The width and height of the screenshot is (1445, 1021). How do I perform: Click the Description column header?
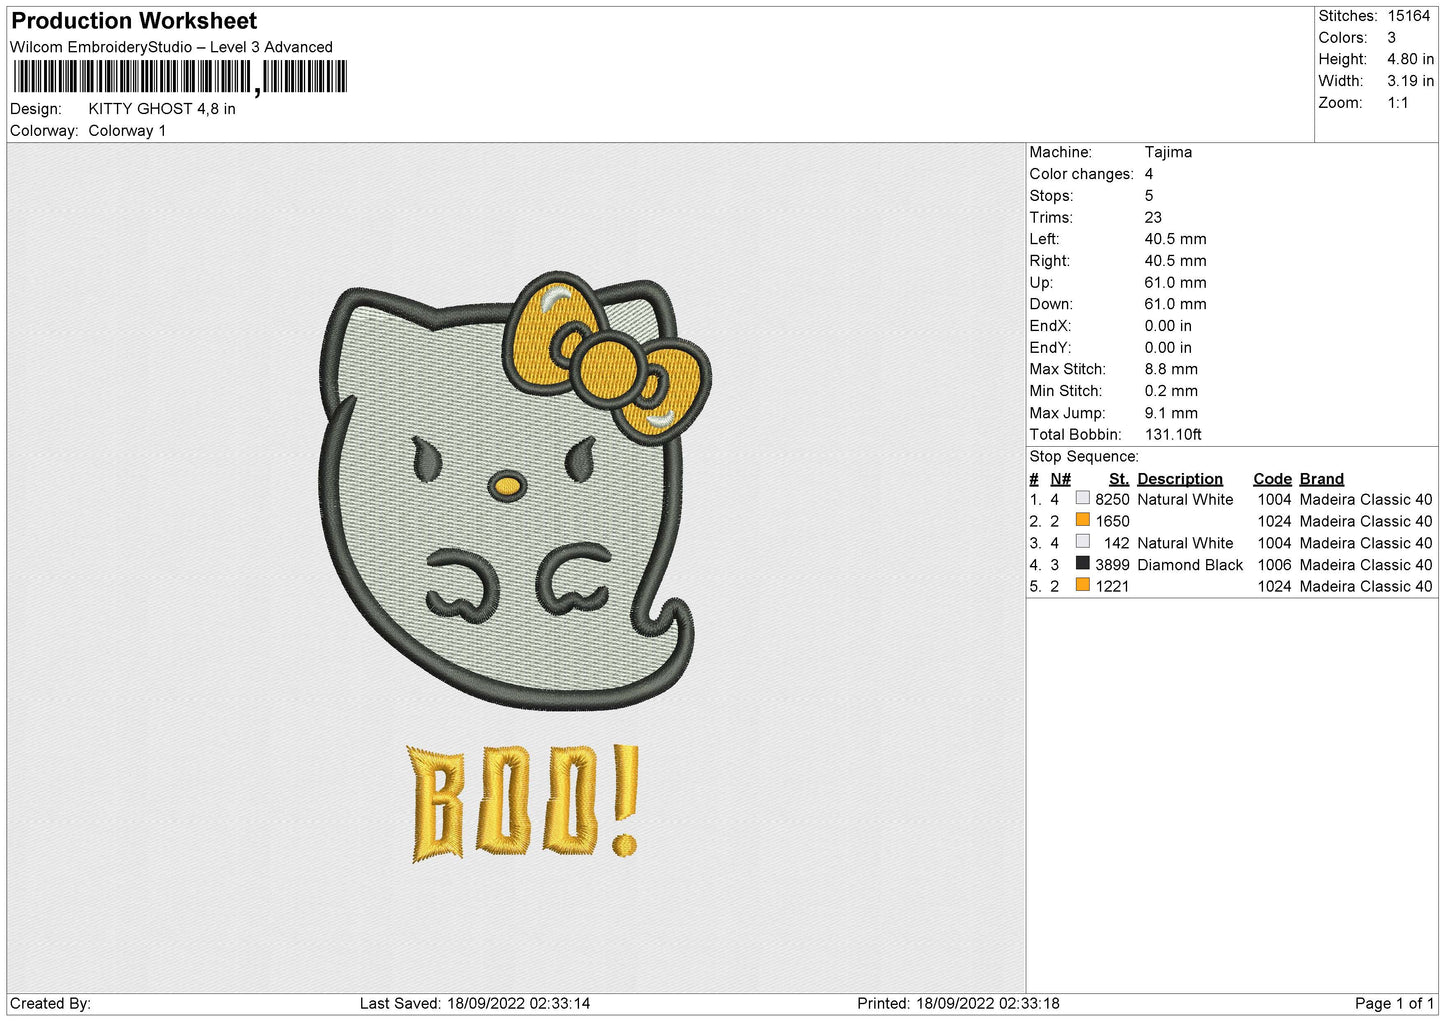1180,480
